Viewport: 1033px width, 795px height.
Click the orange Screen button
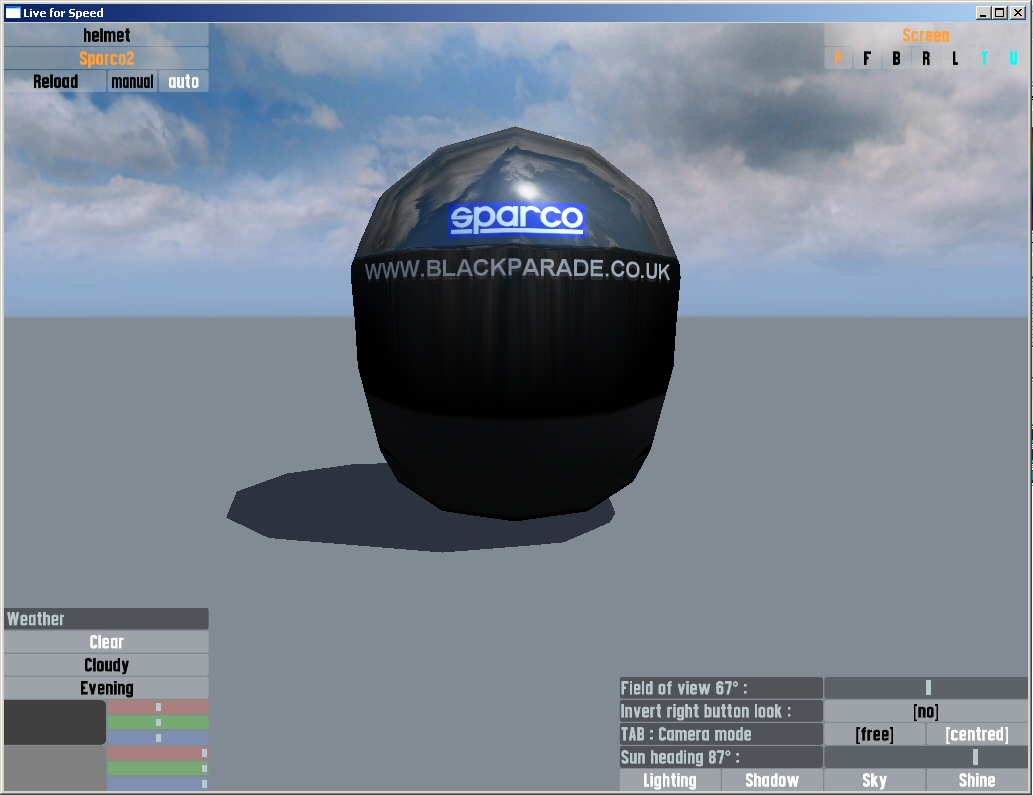926,35
